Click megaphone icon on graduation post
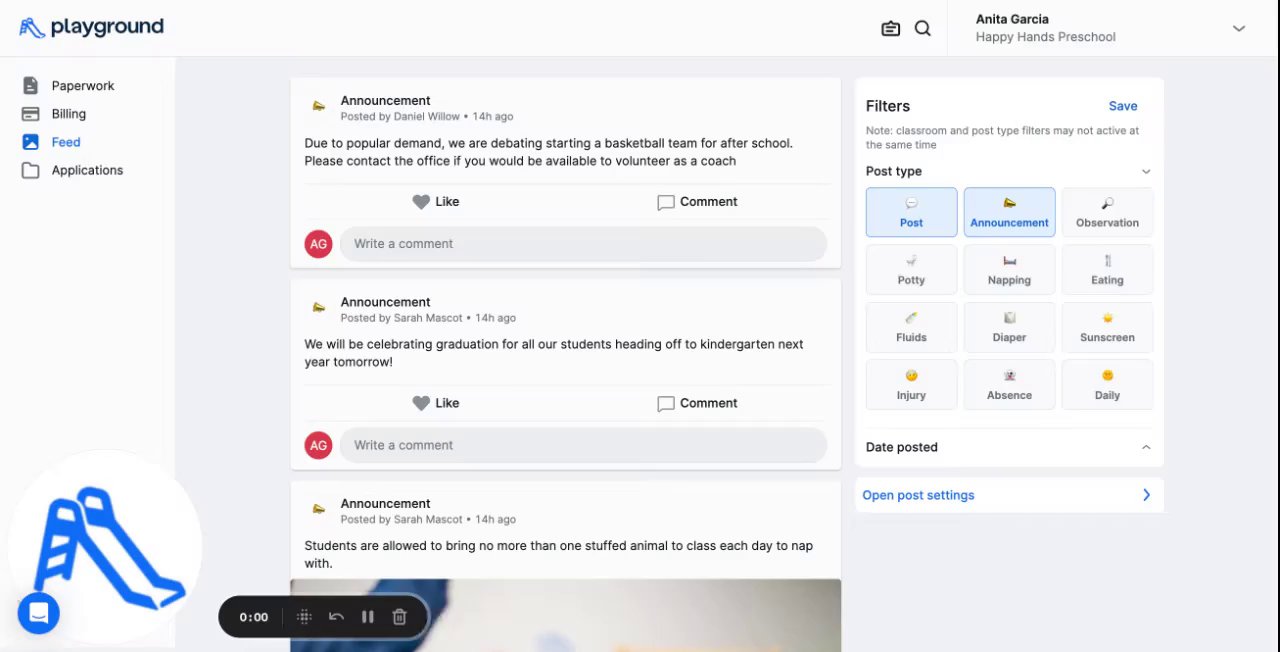 (x=319, y=308)
